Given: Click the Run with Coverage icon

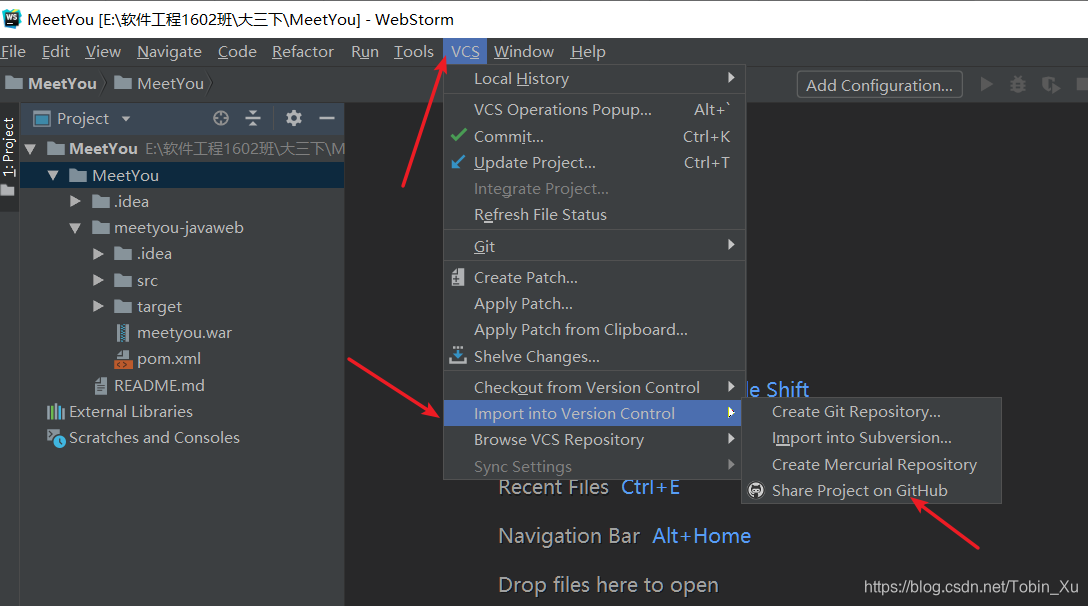Looking at the screenshot, I should pos(1051,85).
